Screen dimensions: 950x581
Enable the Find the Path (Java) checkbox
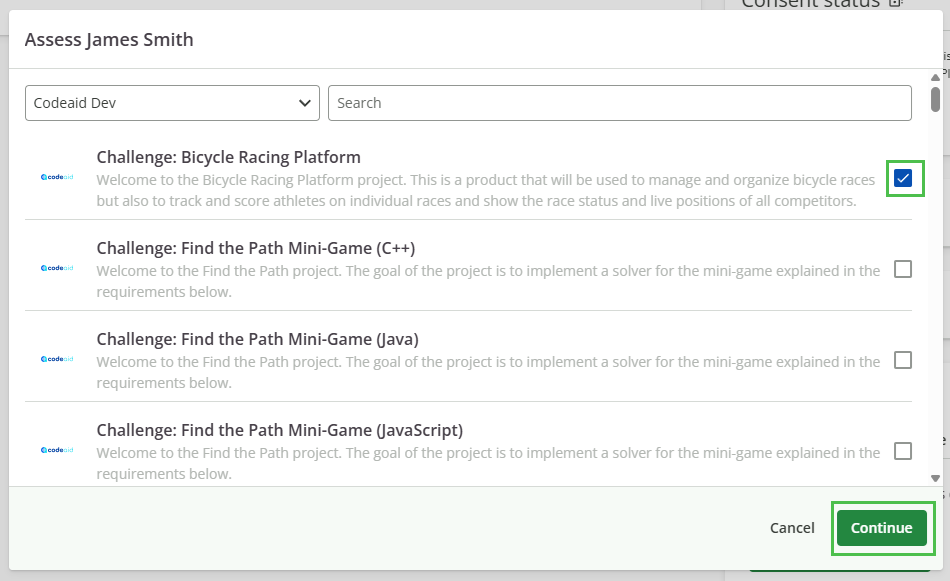(903, 360)
